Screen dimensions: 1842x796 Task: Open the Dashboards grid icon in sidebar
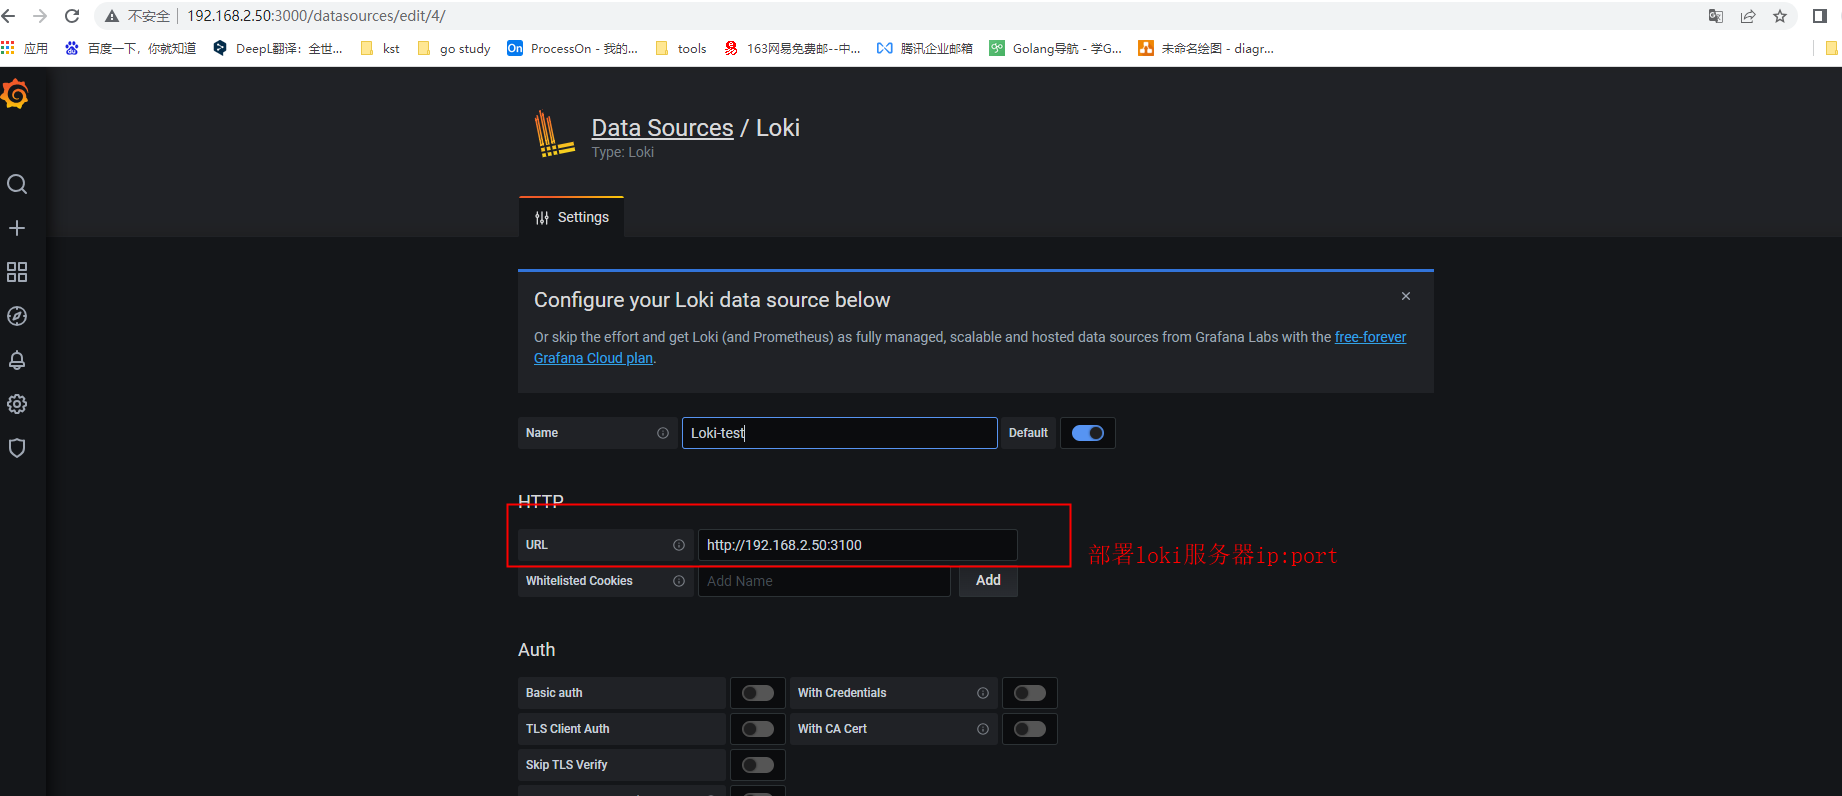pyautogui.click(x=17, y=272)
